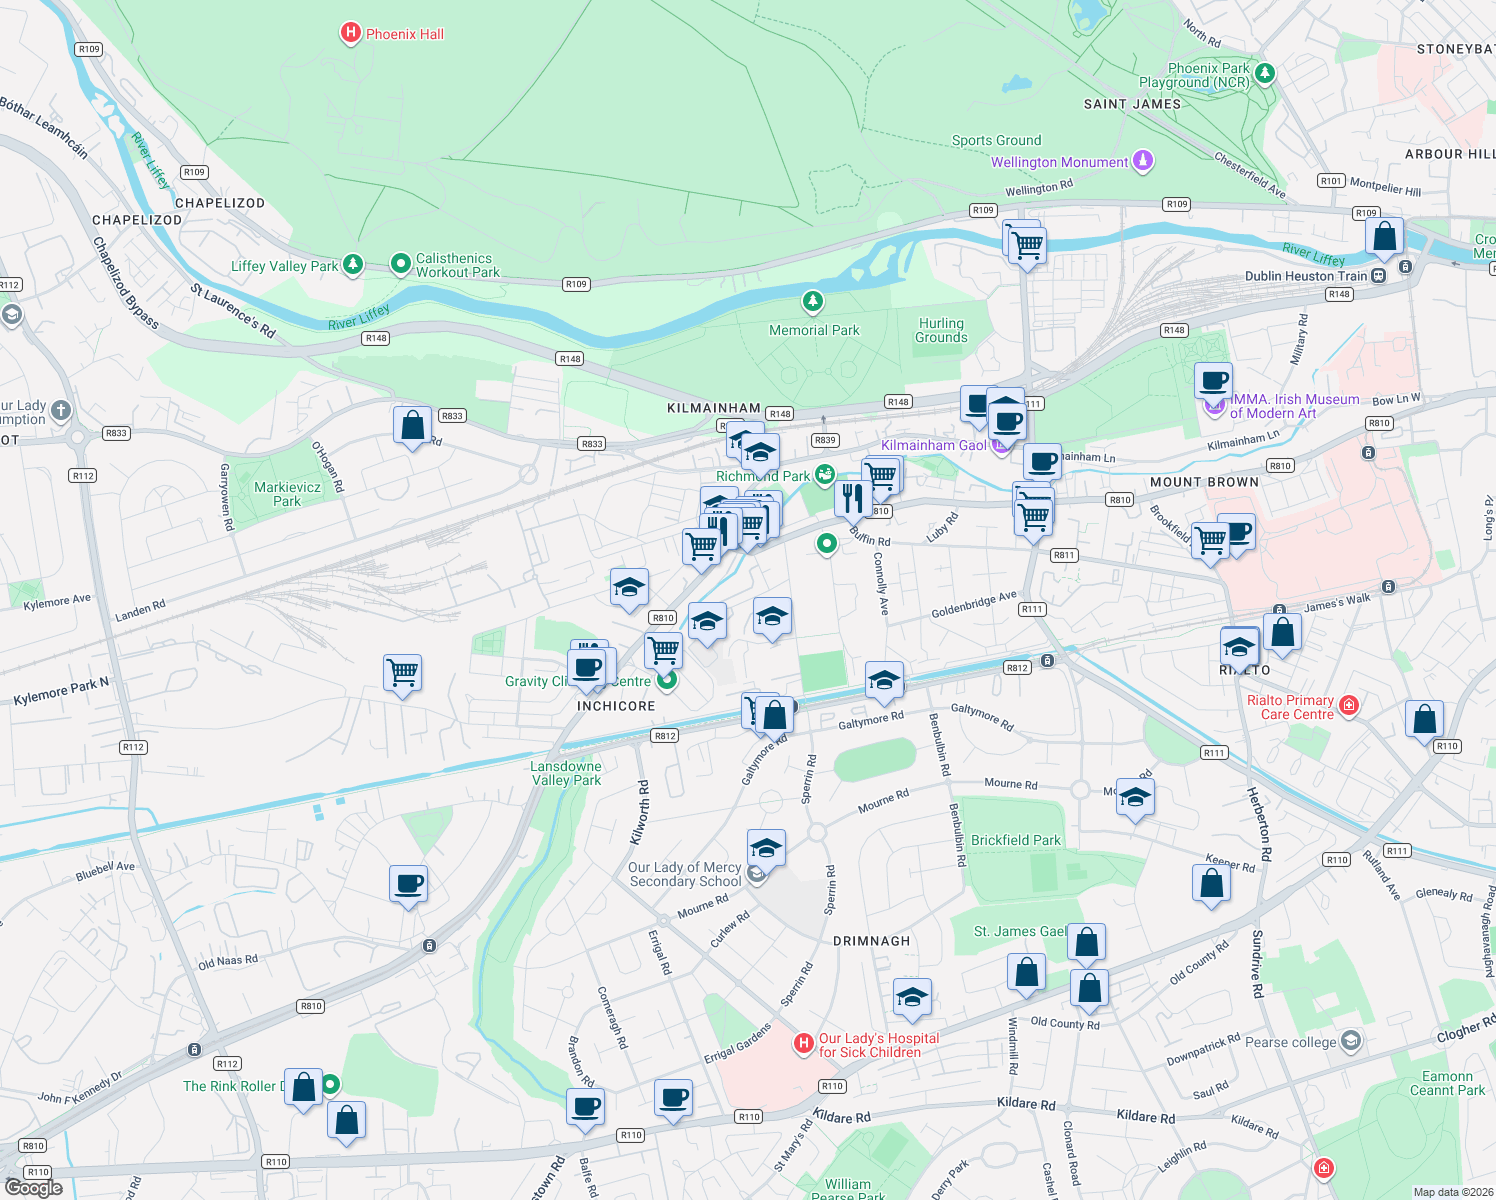Click Dublin Heuston Train station icon

1379,276
